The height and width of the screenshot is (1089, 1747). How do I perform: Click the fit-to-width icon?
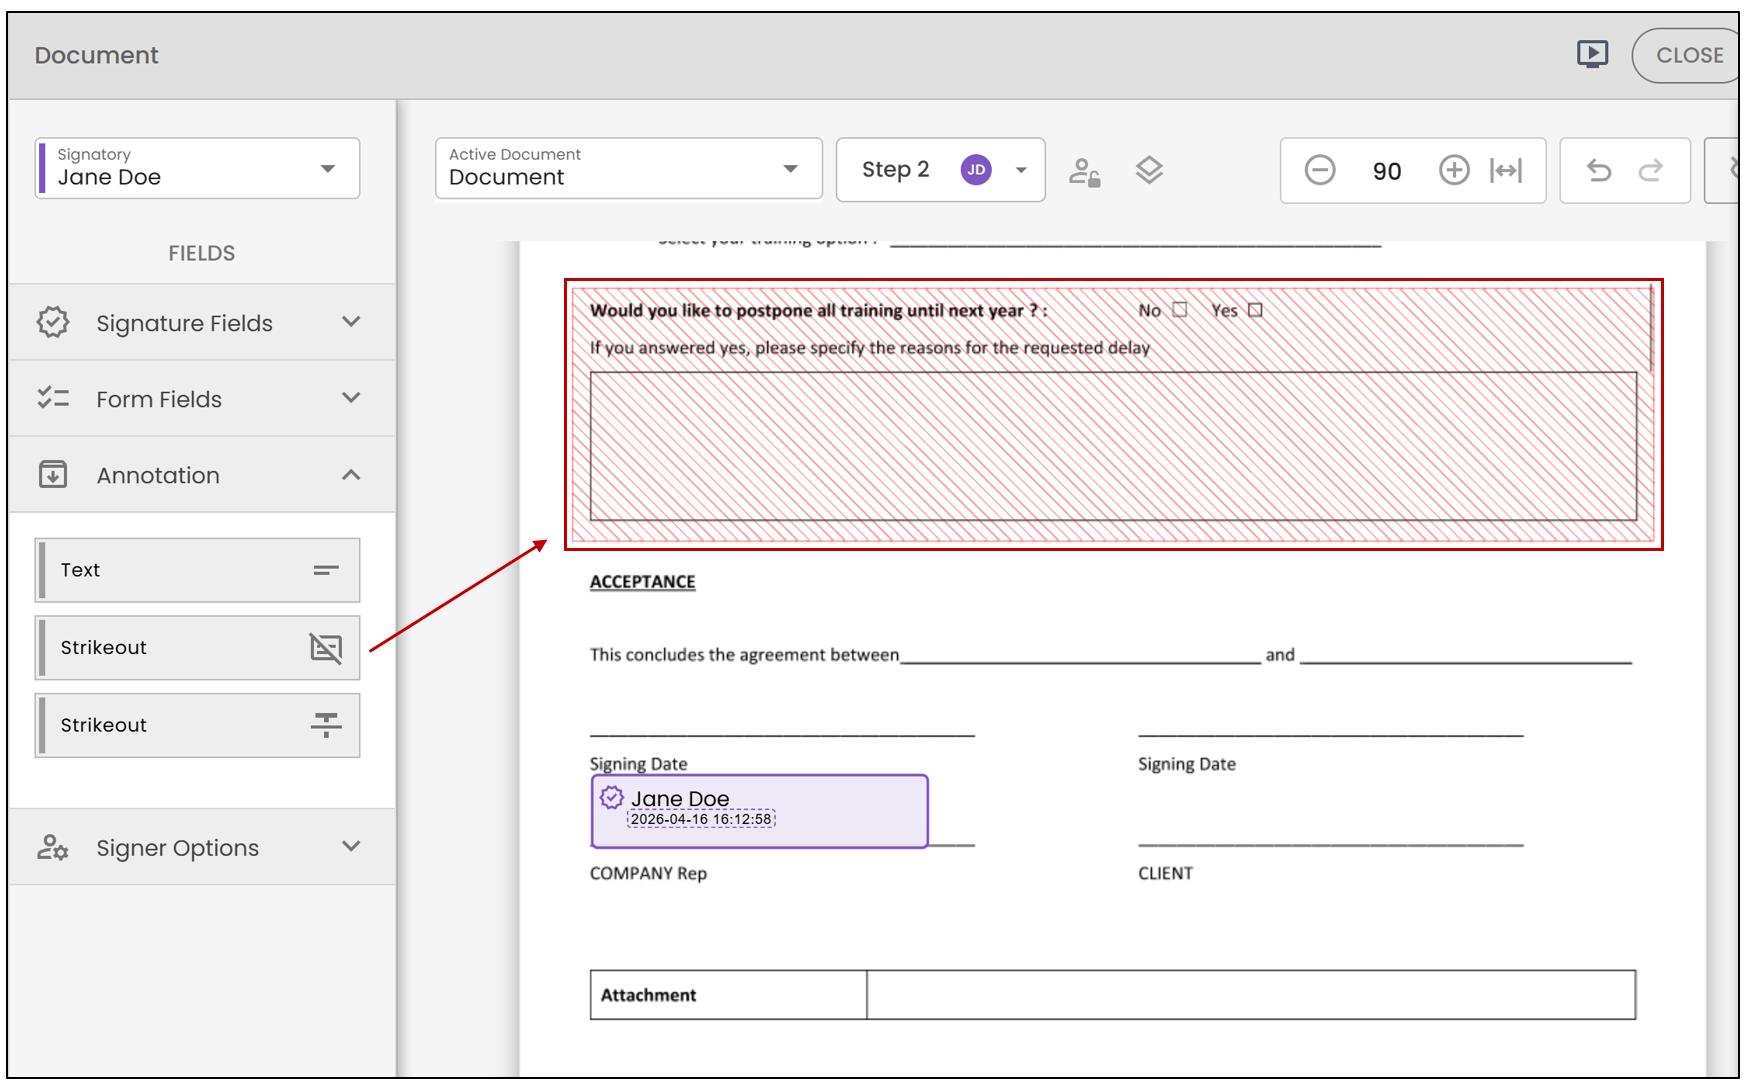1506,171
